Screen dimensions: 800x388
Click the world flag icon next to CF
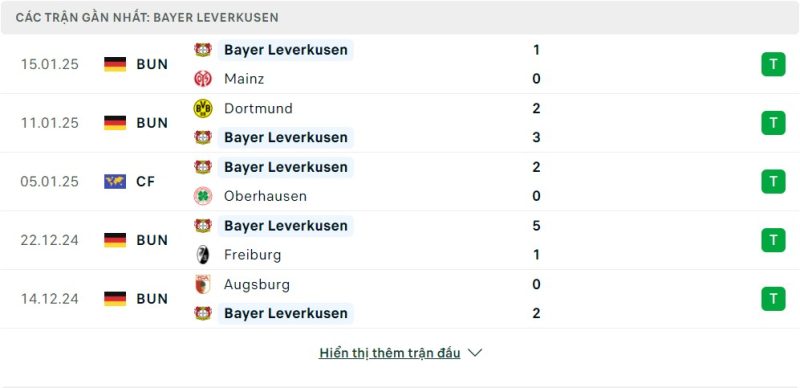[x=115, y=181]
